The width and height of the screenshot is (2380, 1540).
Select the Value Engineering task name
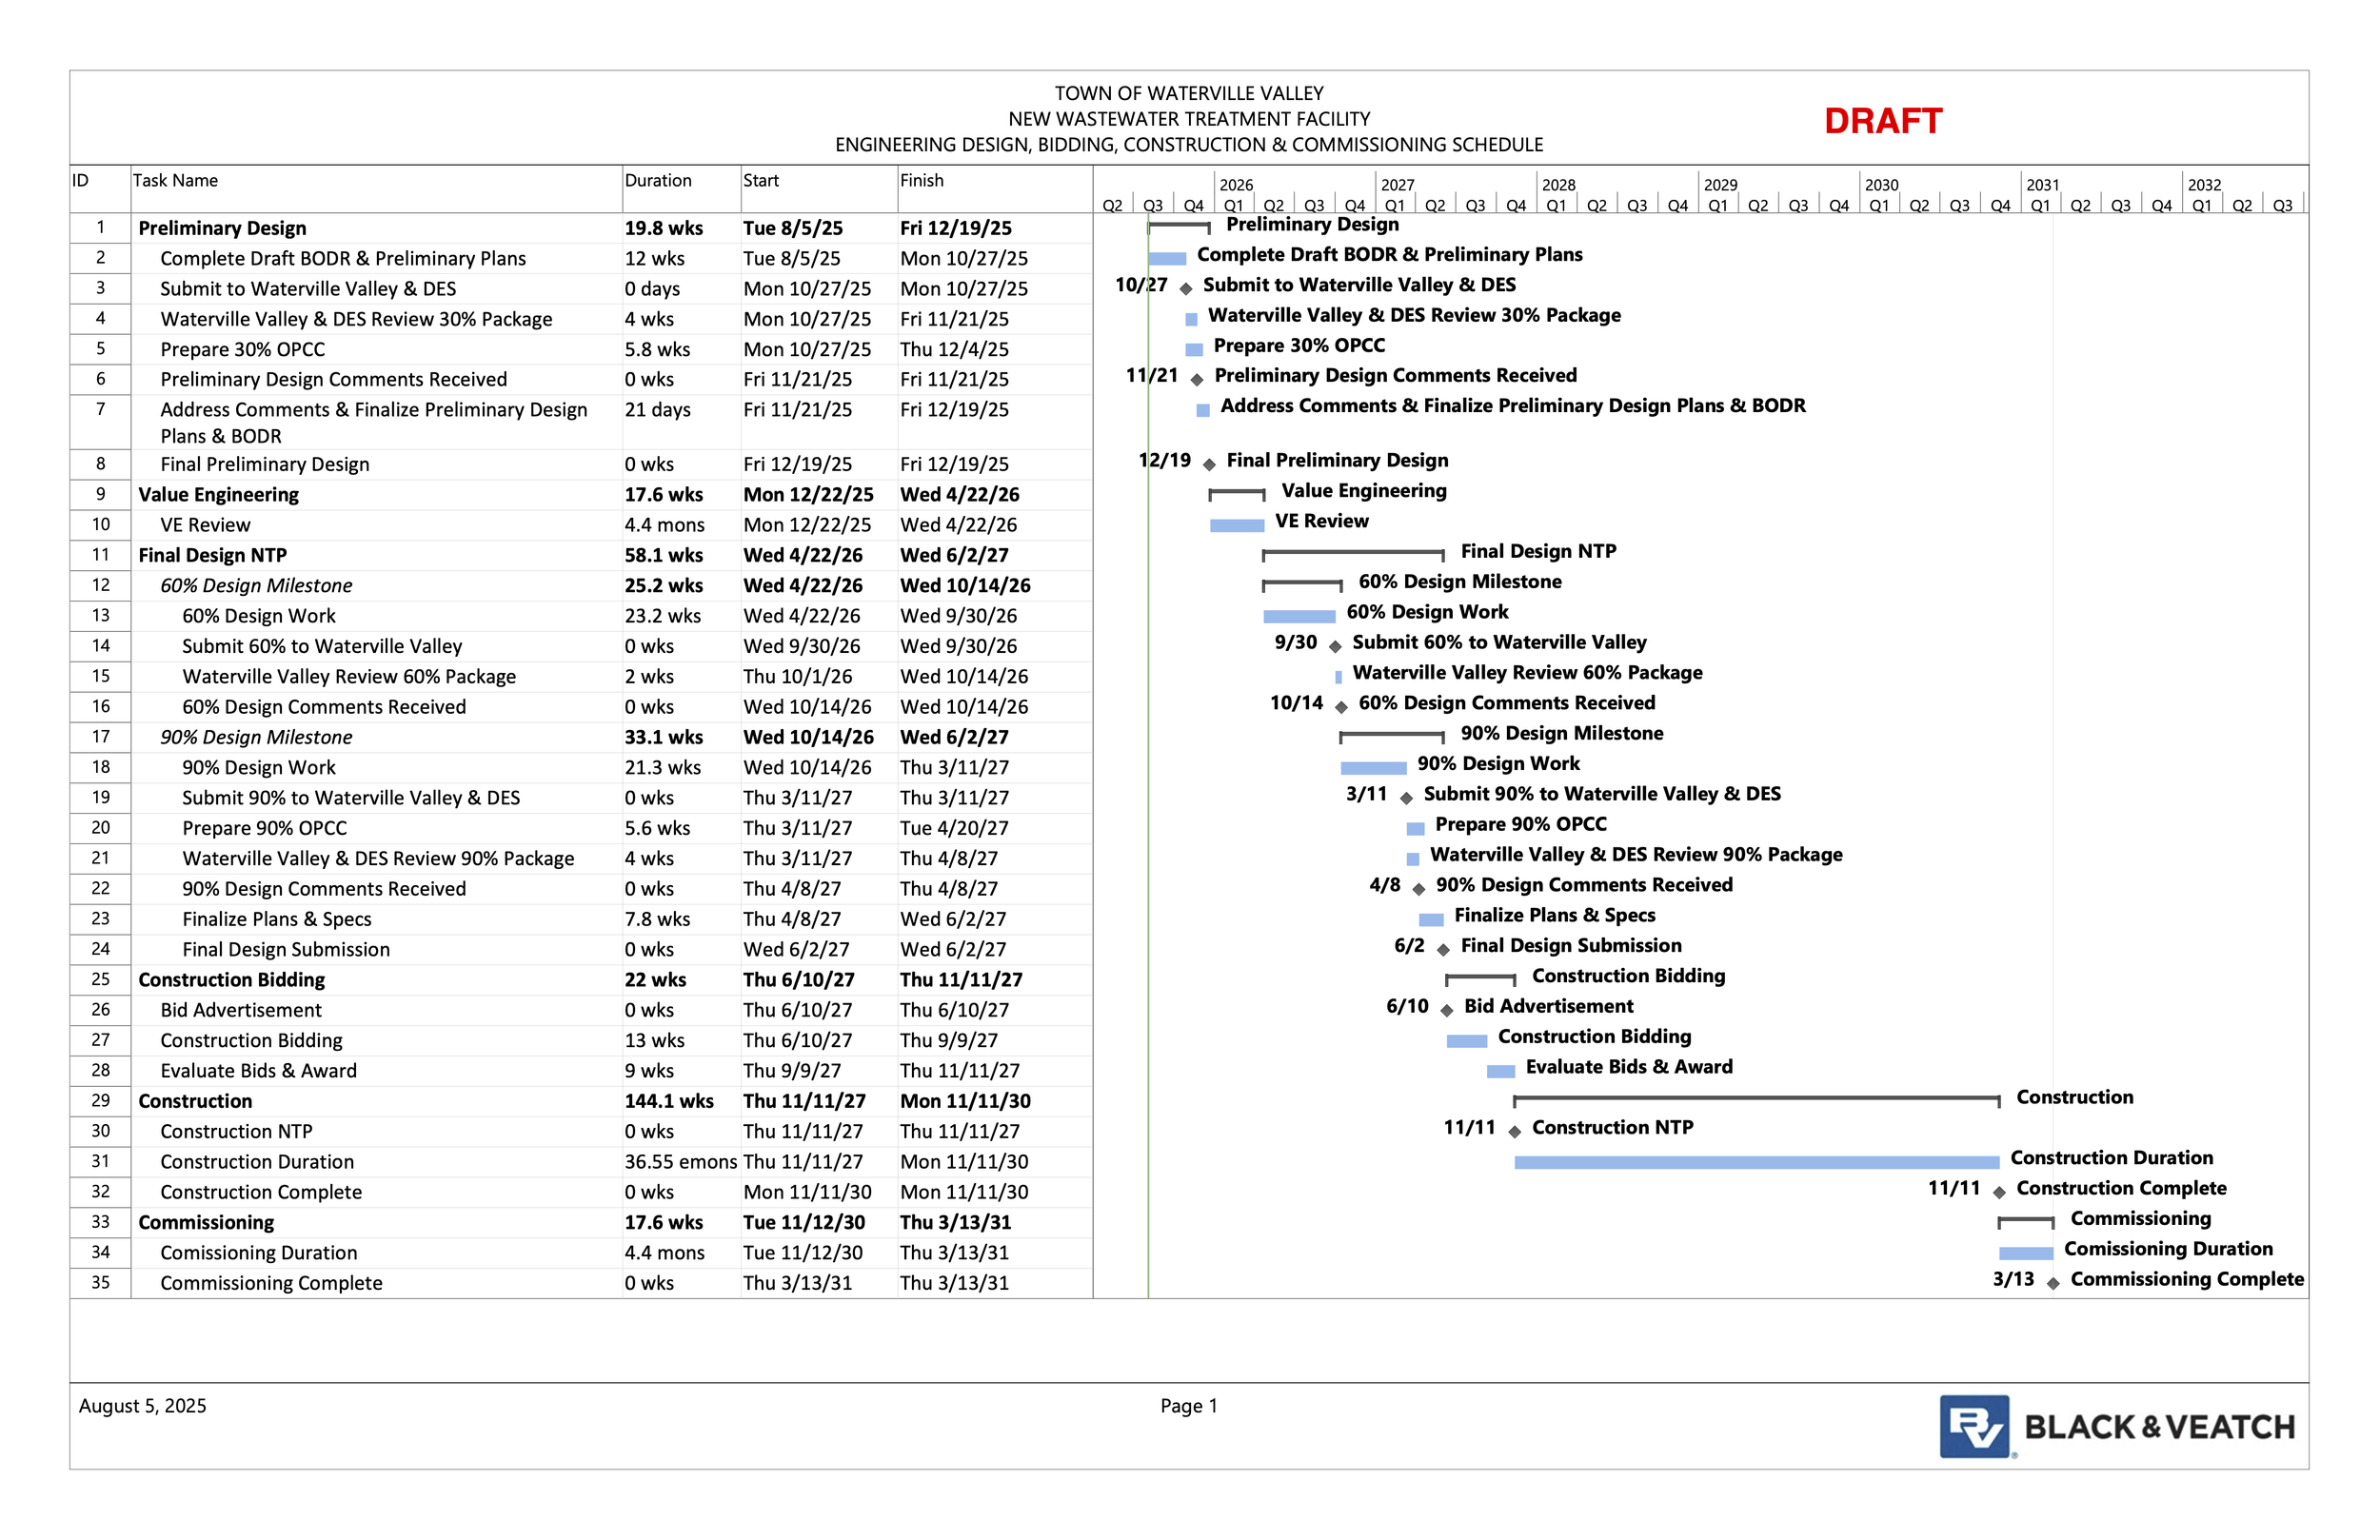tap(218, 495)
